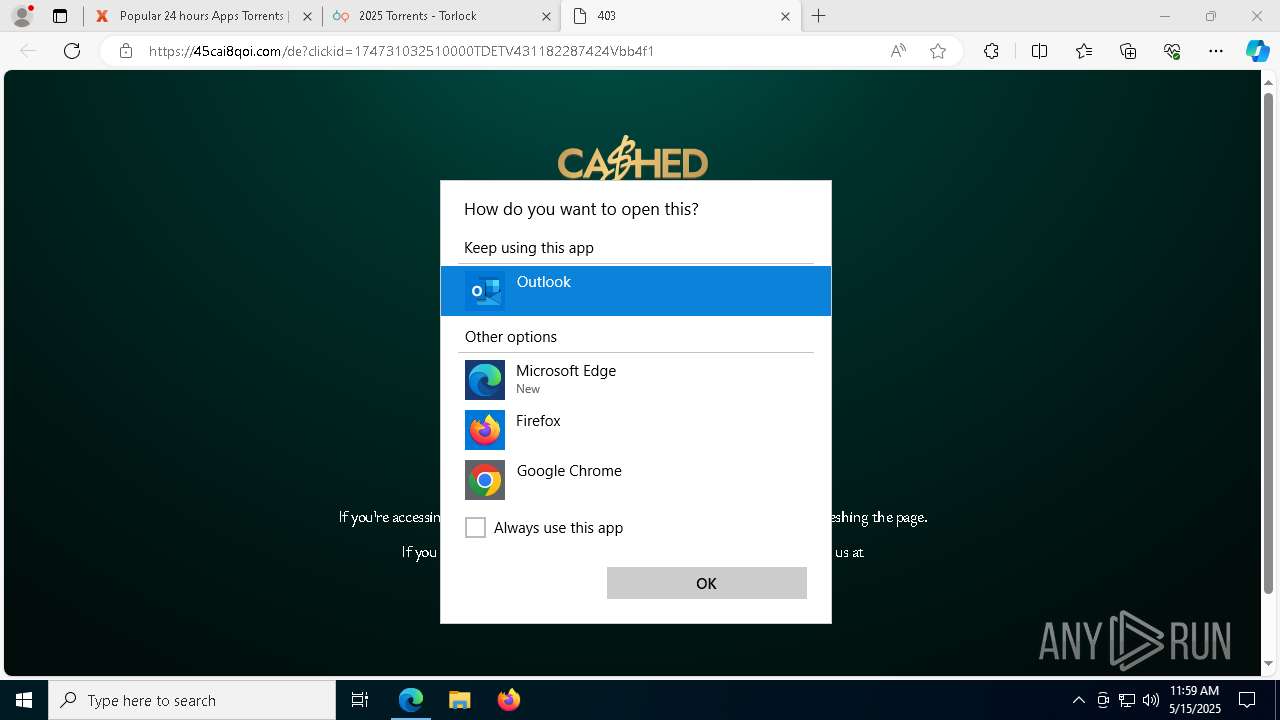Screen dimensions: 1280x720
Task: Close the 403 tab
Action: point(785,16)
